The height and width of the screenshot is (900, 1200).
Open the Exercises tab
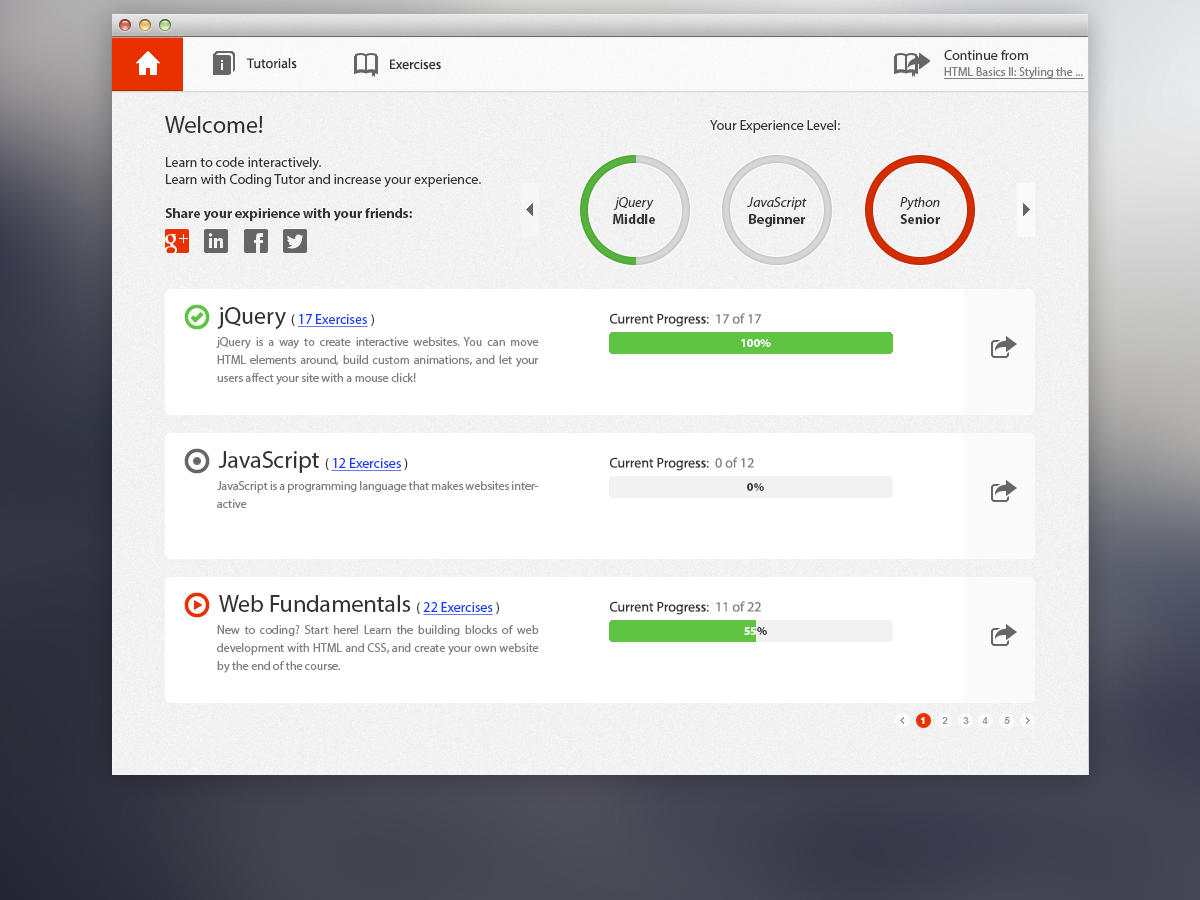click(397, 64)
